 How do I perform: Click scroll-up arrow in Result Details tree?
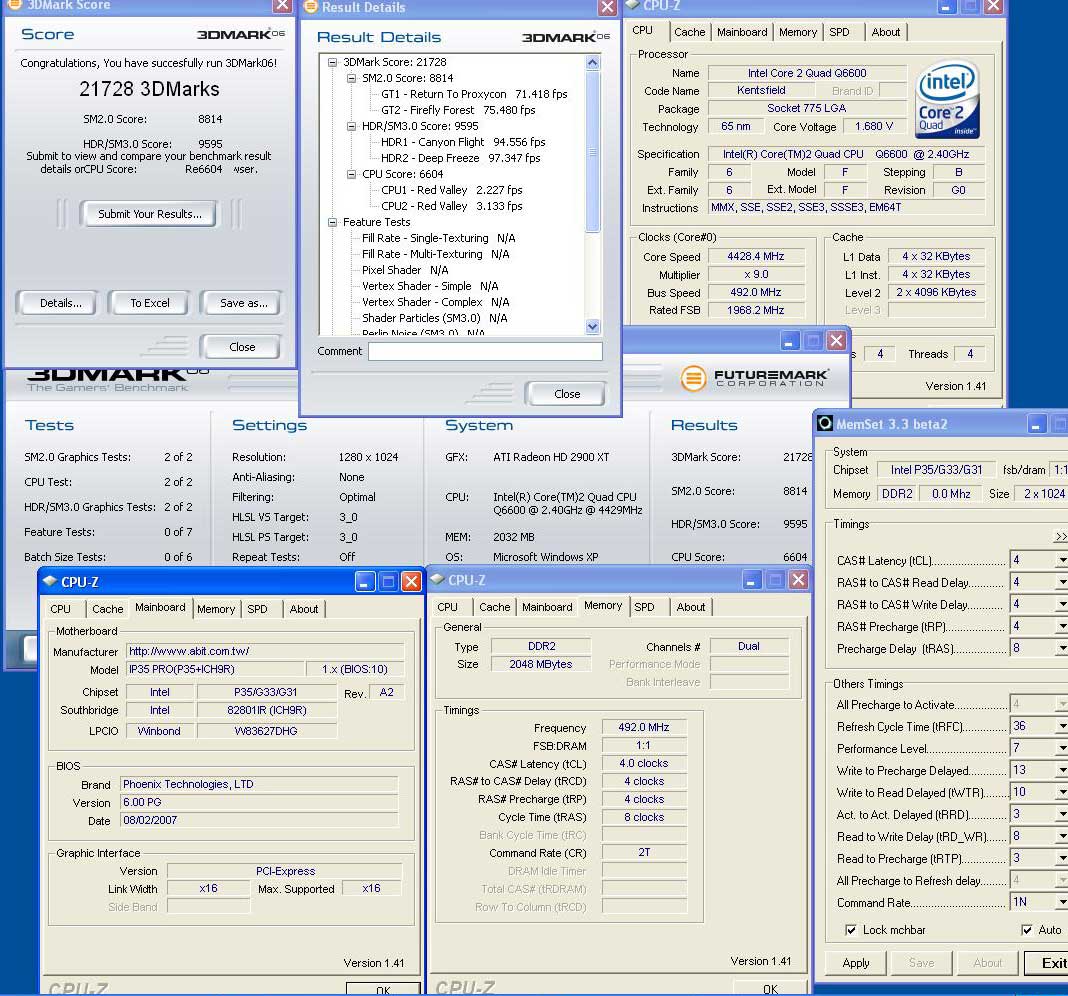[592, 63]
